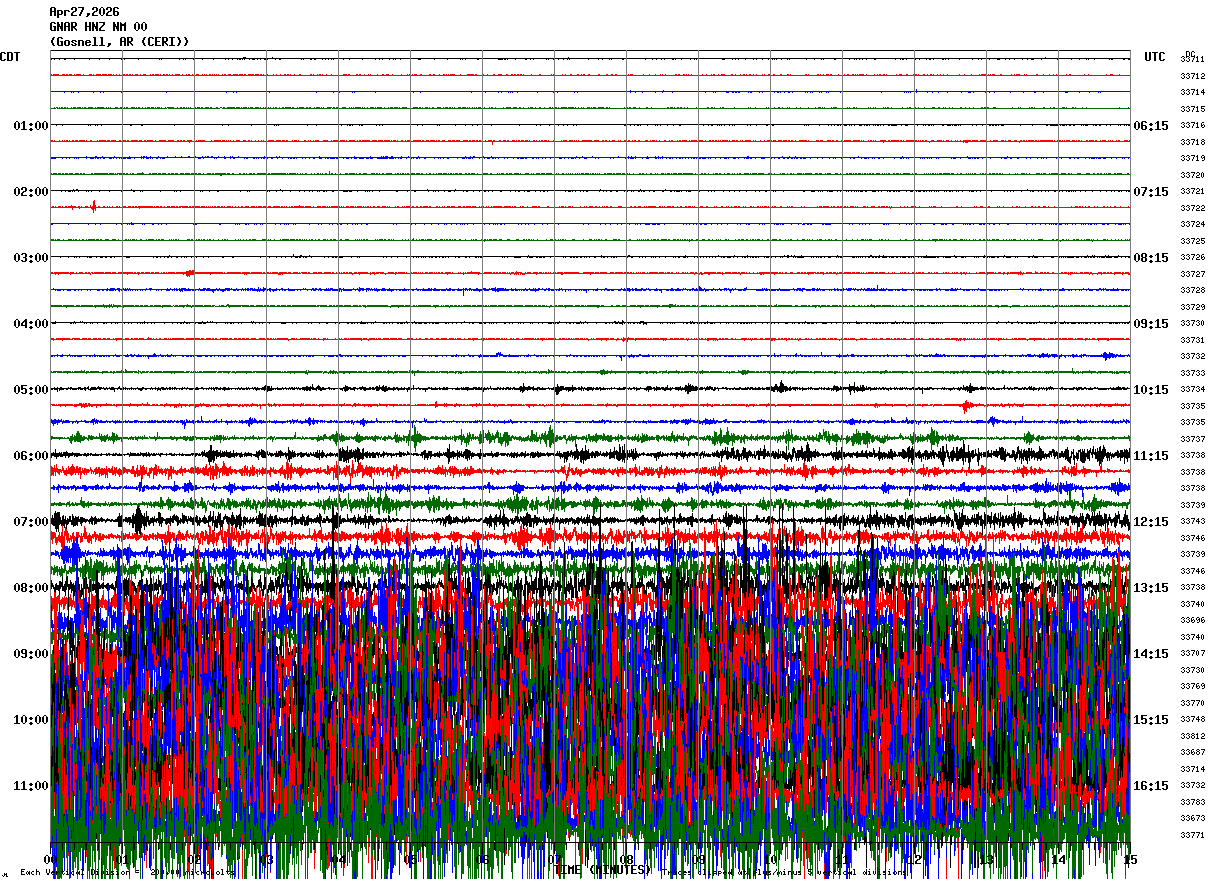This screenshot has width=1210, height=886.
Task: Select the 14:15 UTC time label
Action: [1151, 654]
